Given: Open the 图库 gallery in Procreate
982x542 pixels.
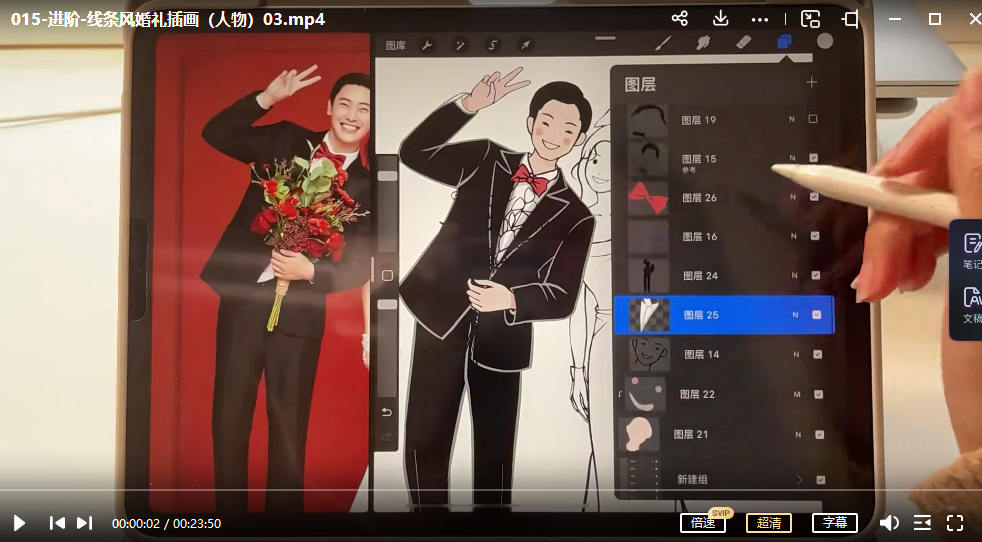Looking at the screenshot, I should point(396,46).
